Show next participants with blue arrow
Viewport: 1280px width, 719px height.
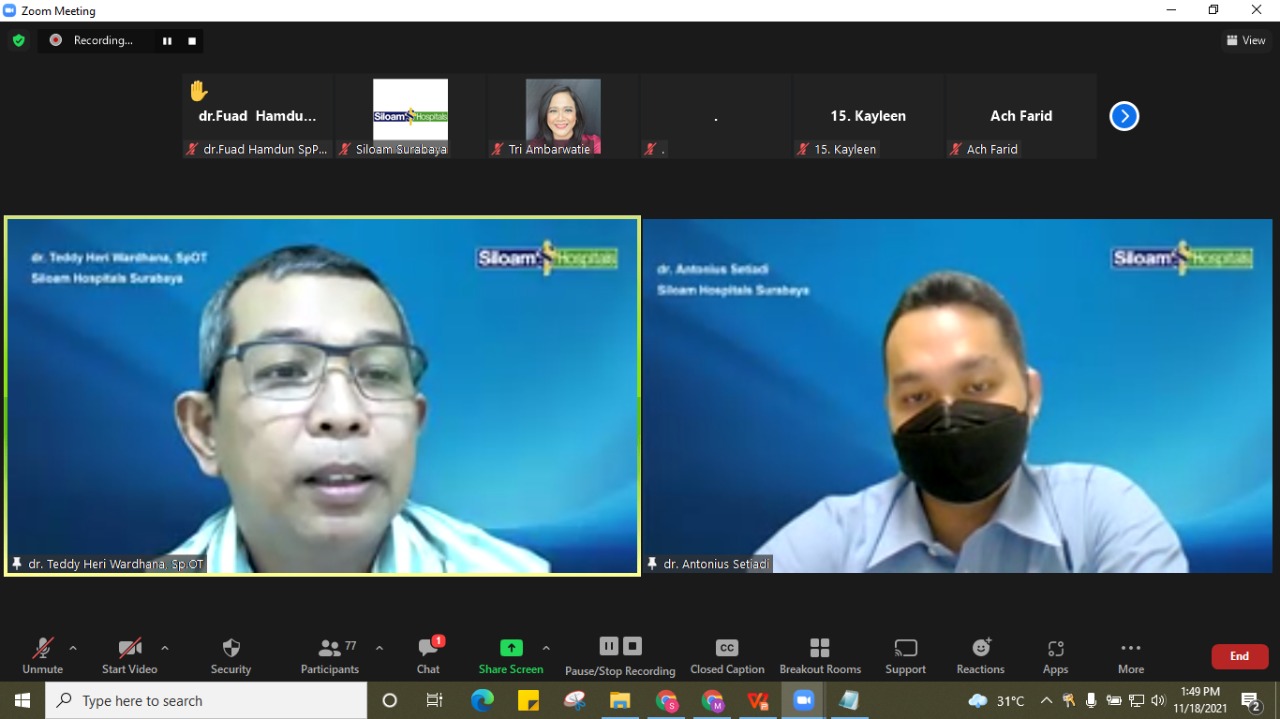pos(1124,116)
